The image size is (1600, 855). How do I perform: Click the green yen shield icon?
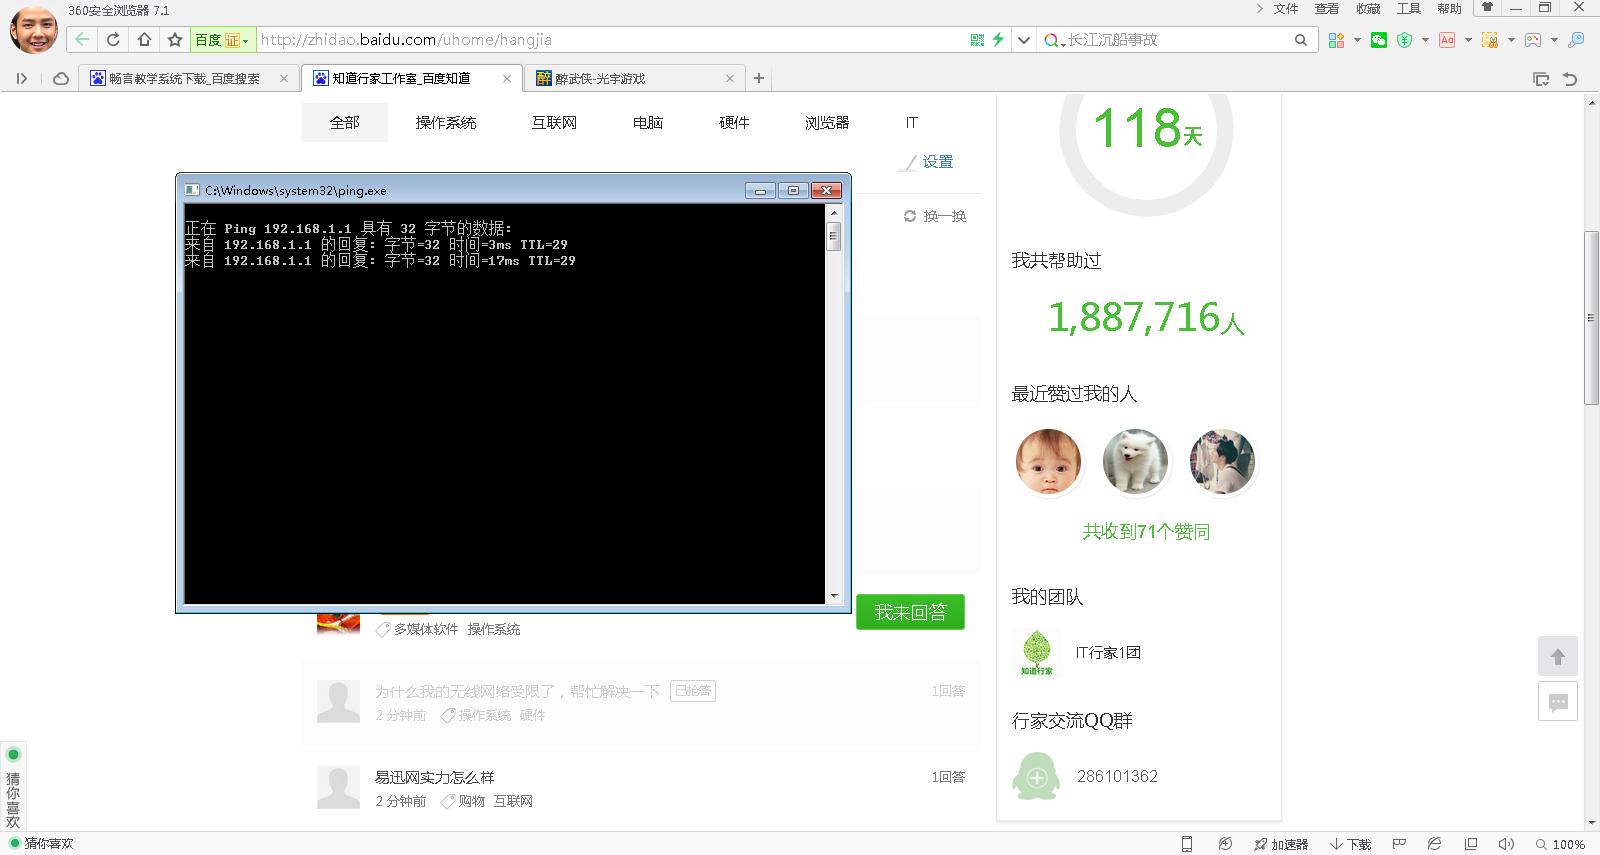tap(1404, 40)
